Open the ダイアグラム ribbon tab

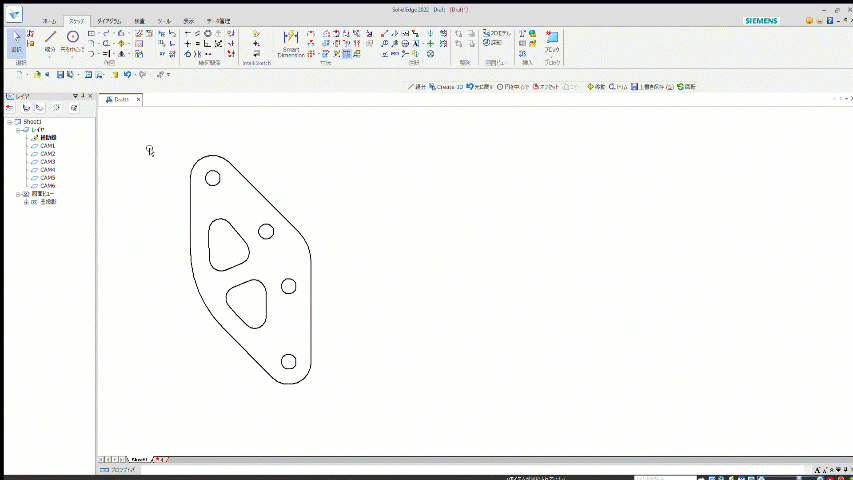(109, 21)
